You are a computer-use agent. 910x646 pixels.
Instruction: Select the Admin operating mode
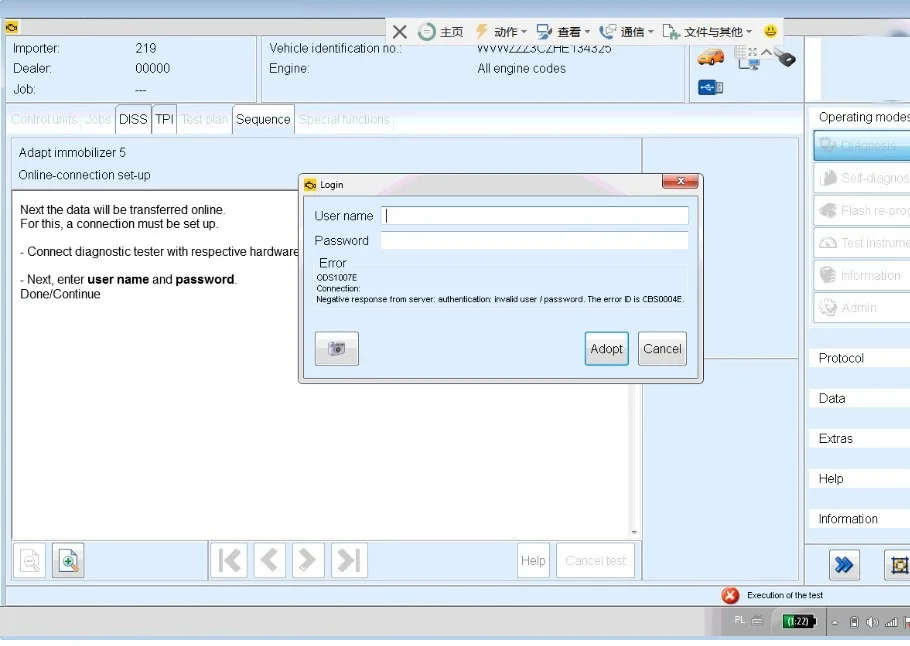(x=861, y=308)
